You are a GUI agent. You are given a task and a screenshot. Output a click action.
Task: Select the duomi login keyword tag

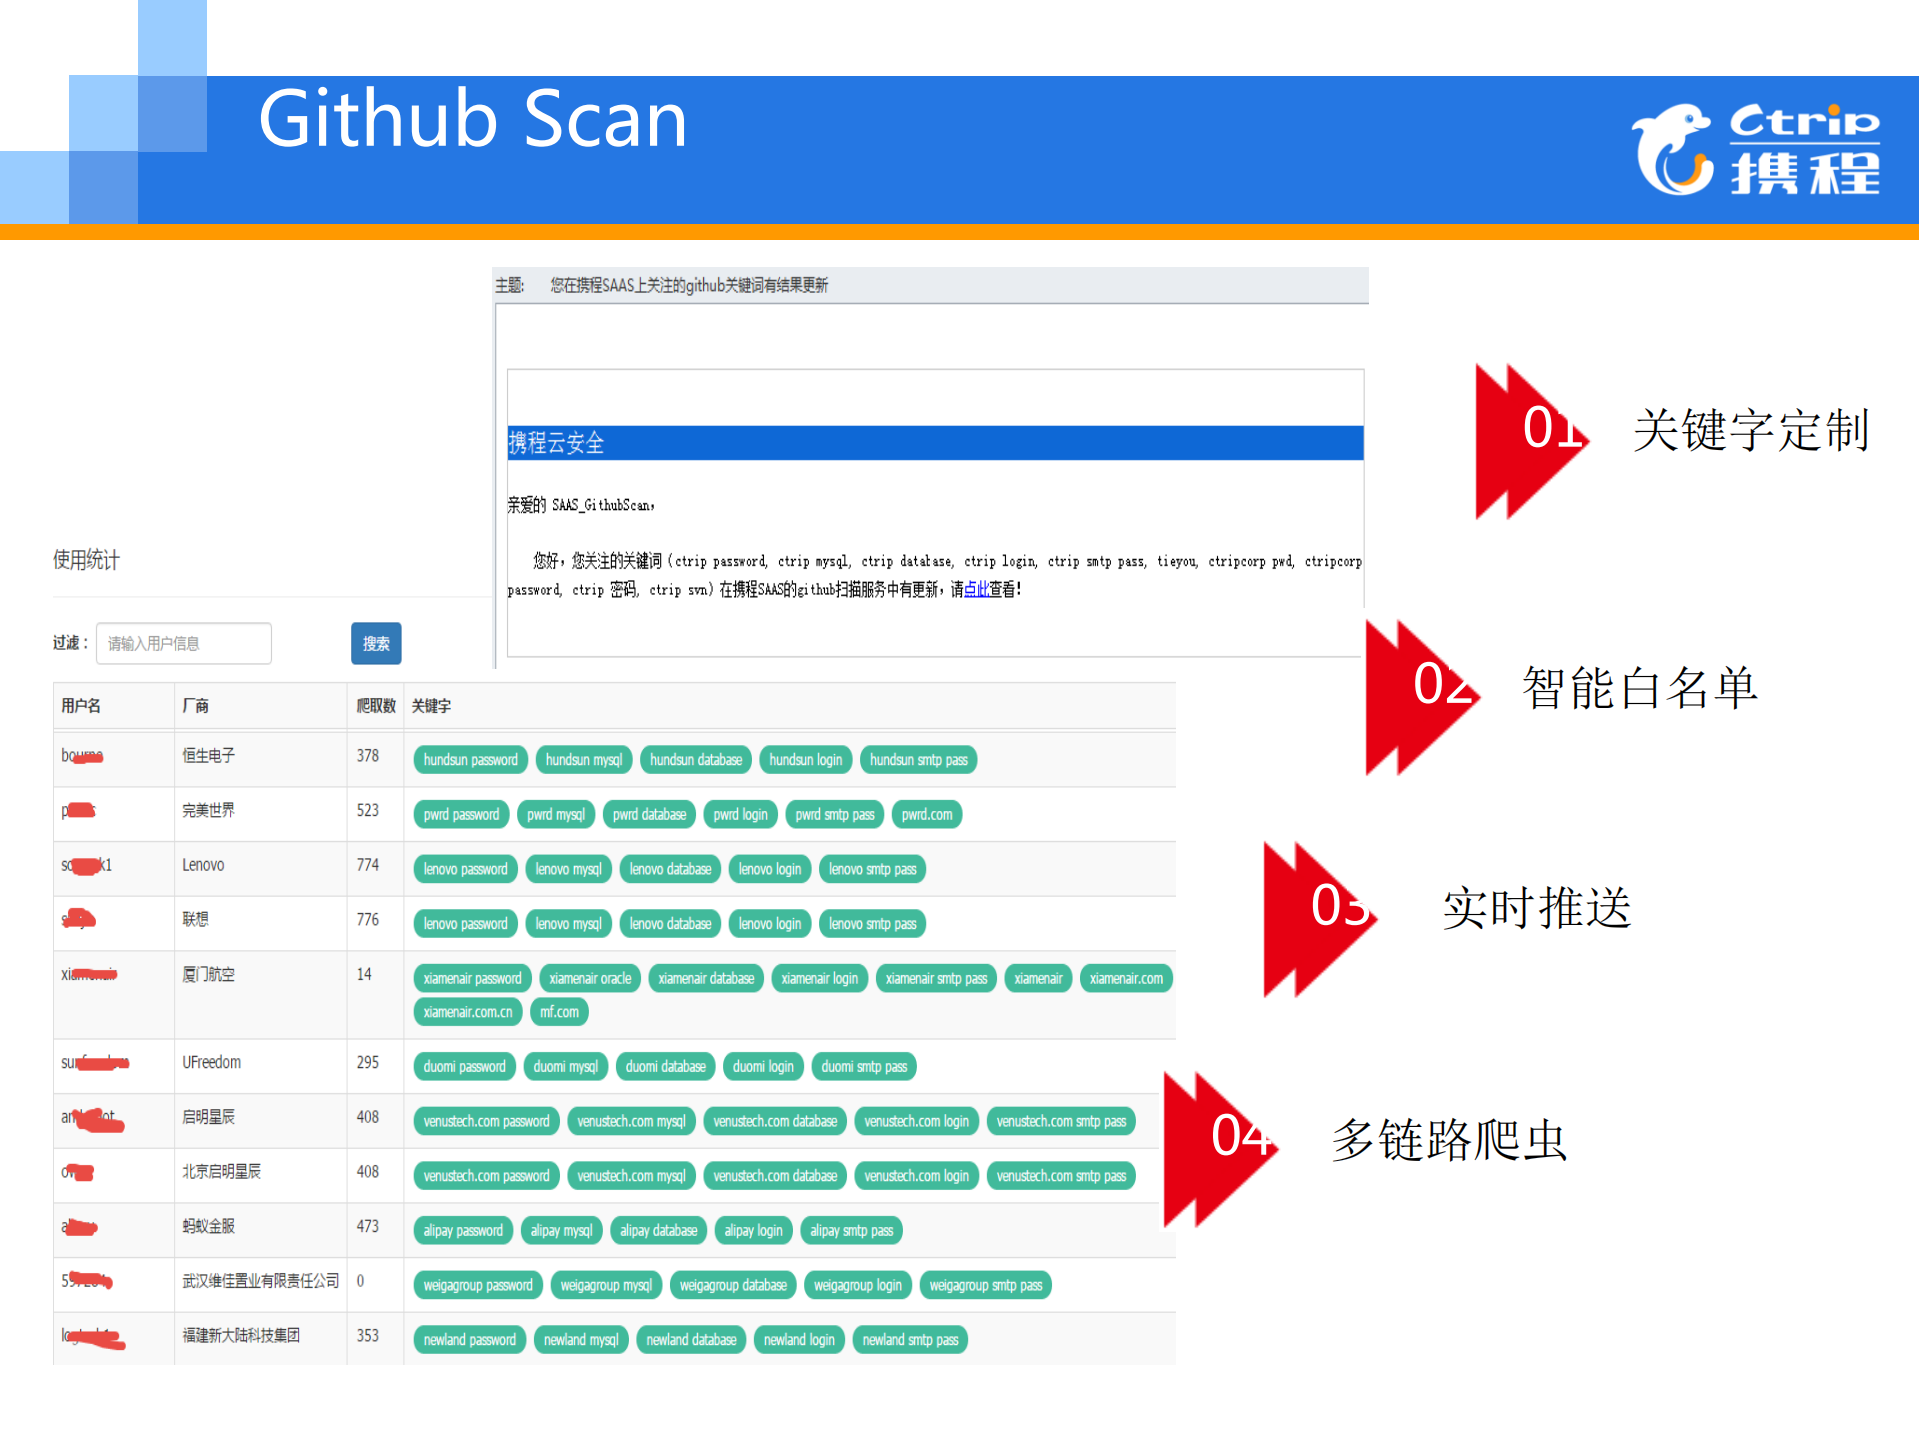click(763, 1066)
